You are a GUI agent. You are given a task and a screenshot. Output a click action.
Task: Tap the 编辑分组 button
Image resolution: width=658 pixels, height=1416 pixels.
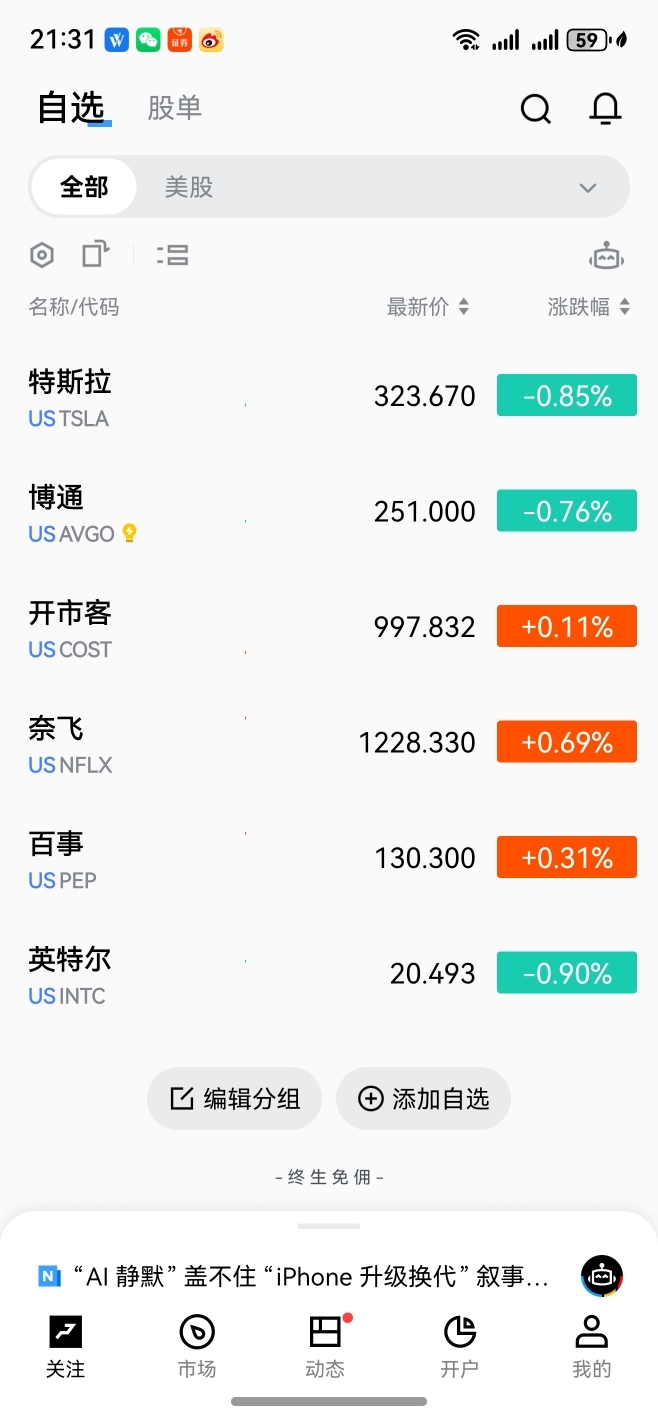235,1099
